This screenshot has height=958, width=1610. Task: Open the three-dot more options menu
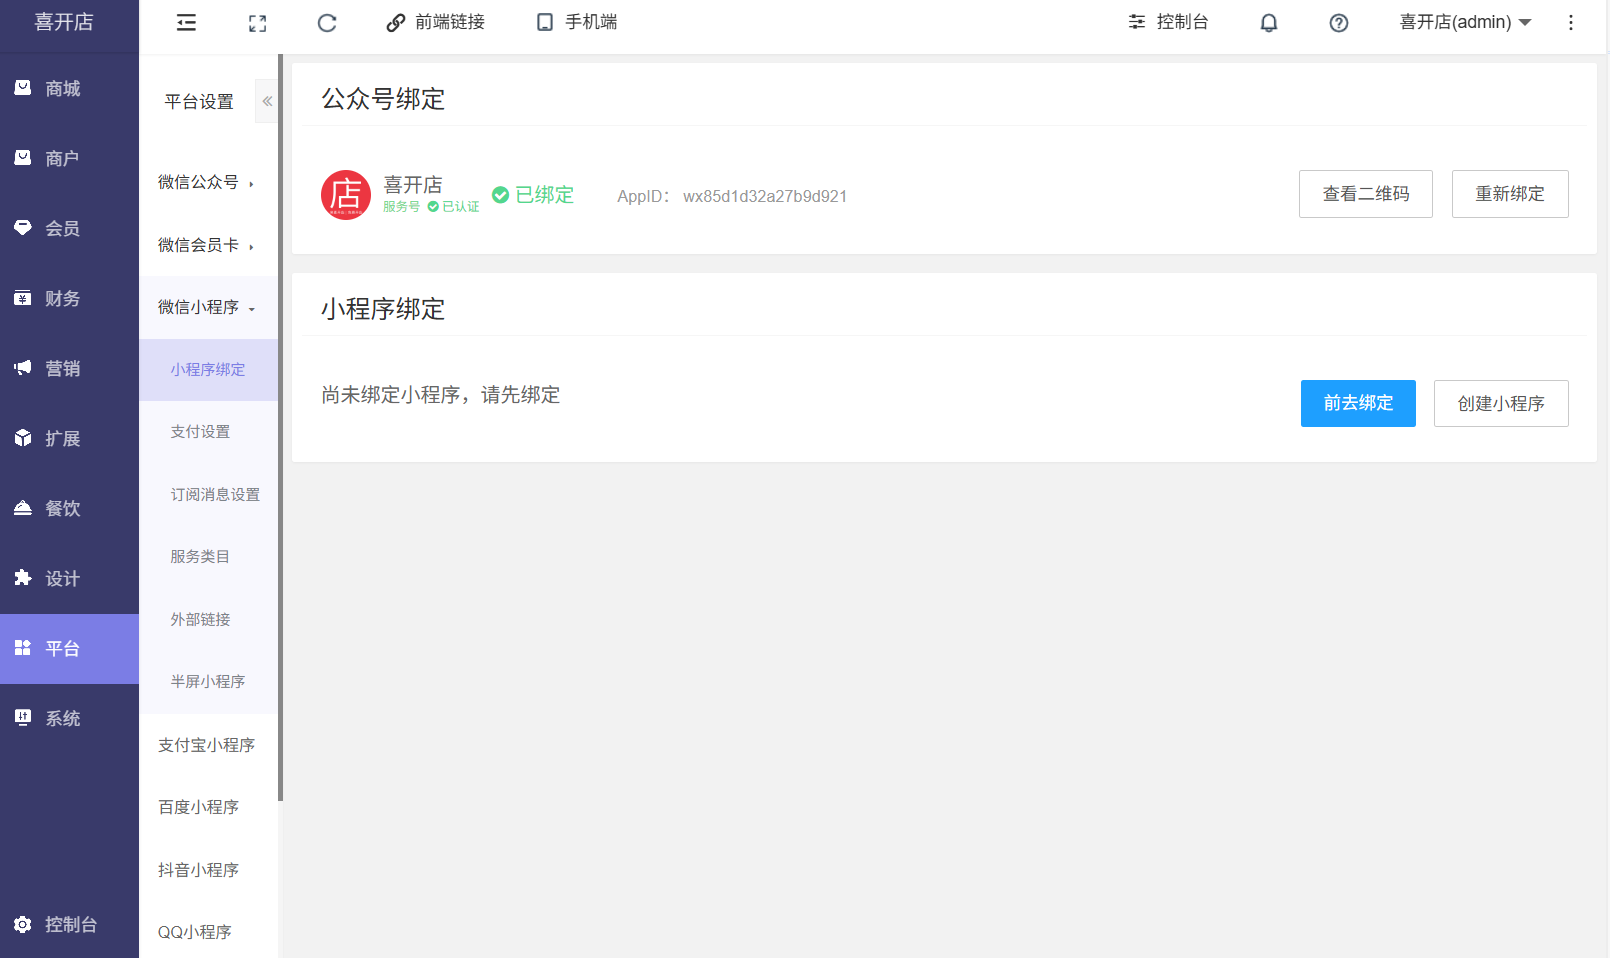tap(1570, 23)
